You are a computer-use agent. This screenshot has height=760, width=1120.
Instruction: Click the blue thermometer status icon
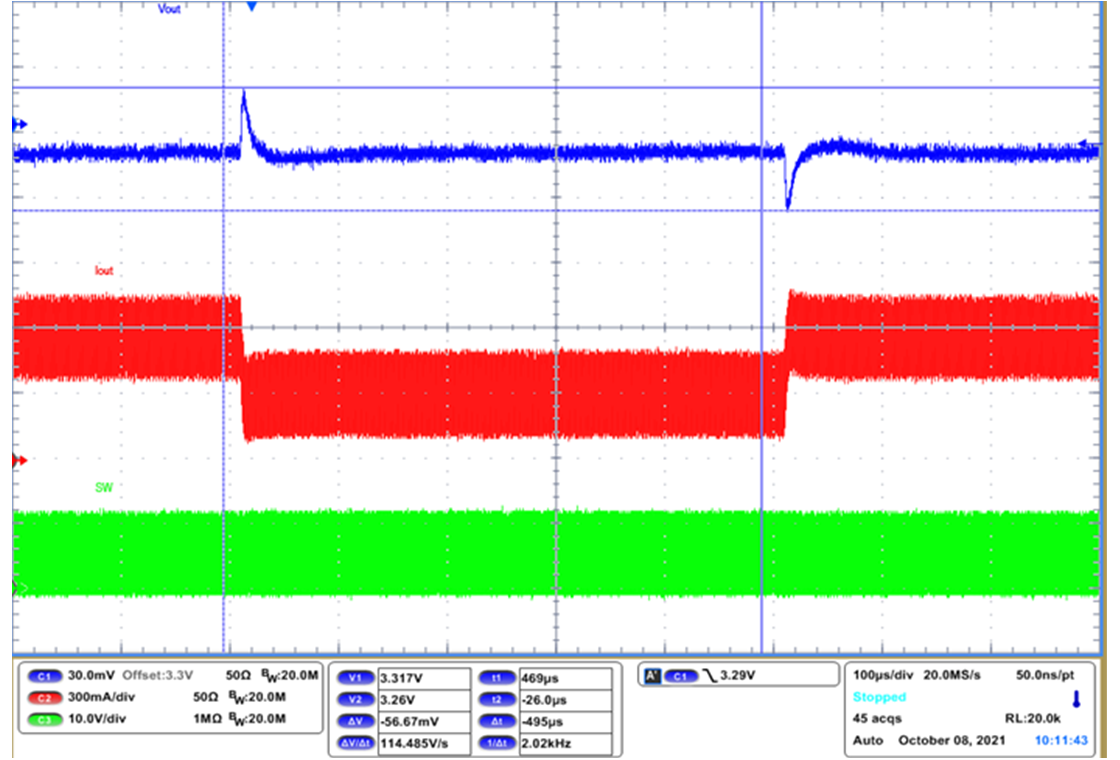coord(1077,699)
